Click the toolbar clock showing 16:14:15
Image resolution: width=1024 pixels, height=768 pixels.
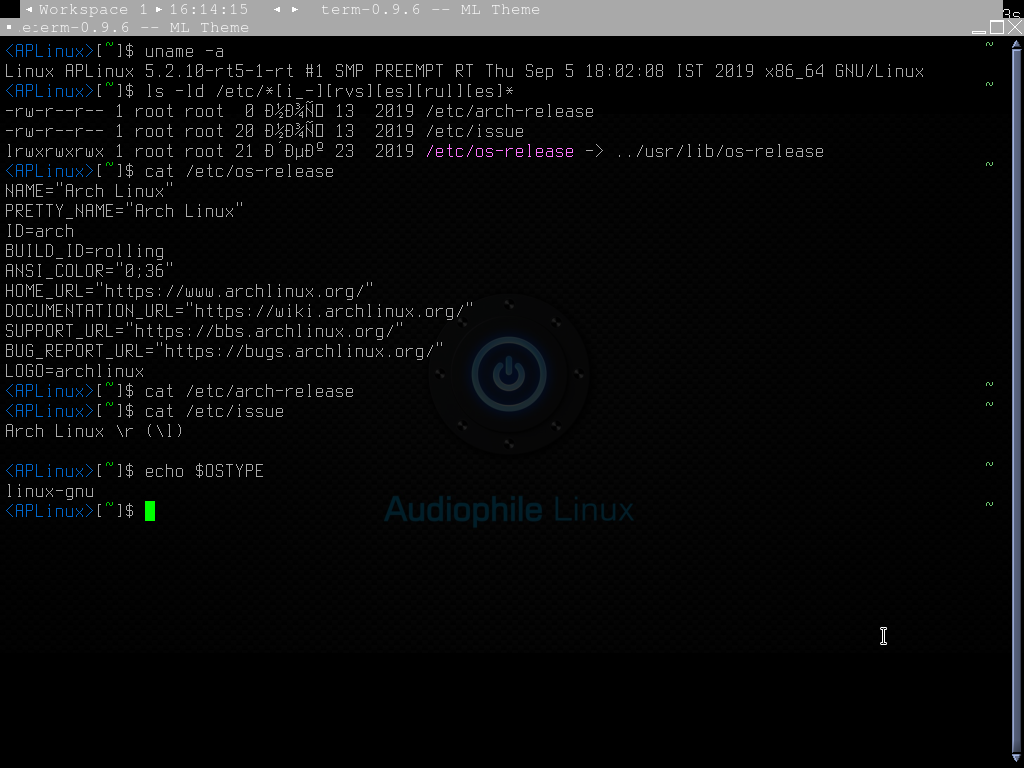[x=209, y=9]
